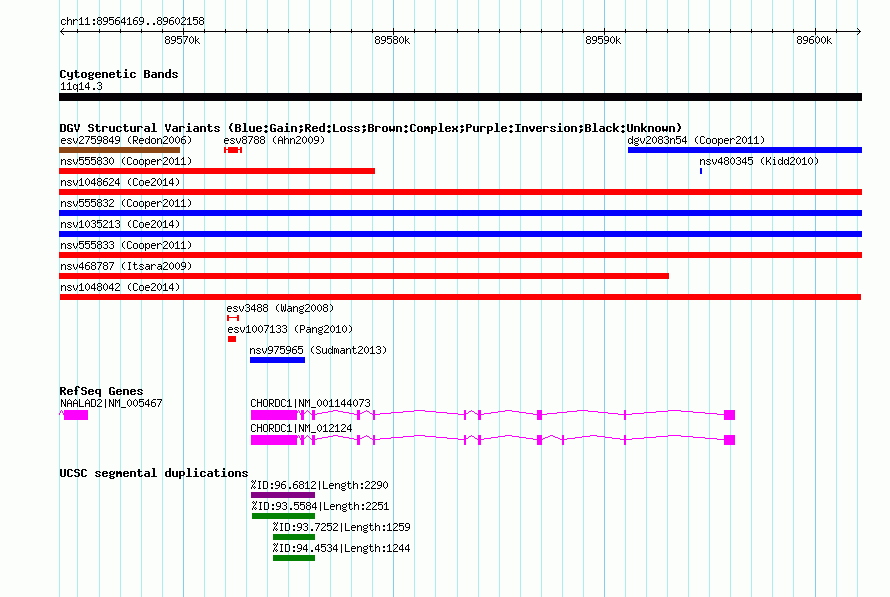Select the large exon of CHORDC1 NM_012124

click(274, 440)
